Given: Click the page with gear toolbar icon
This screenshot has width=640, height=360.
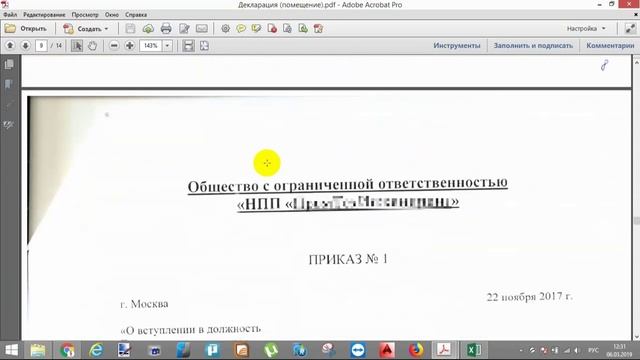Looking at the screenshot, I should pos(287,29).
